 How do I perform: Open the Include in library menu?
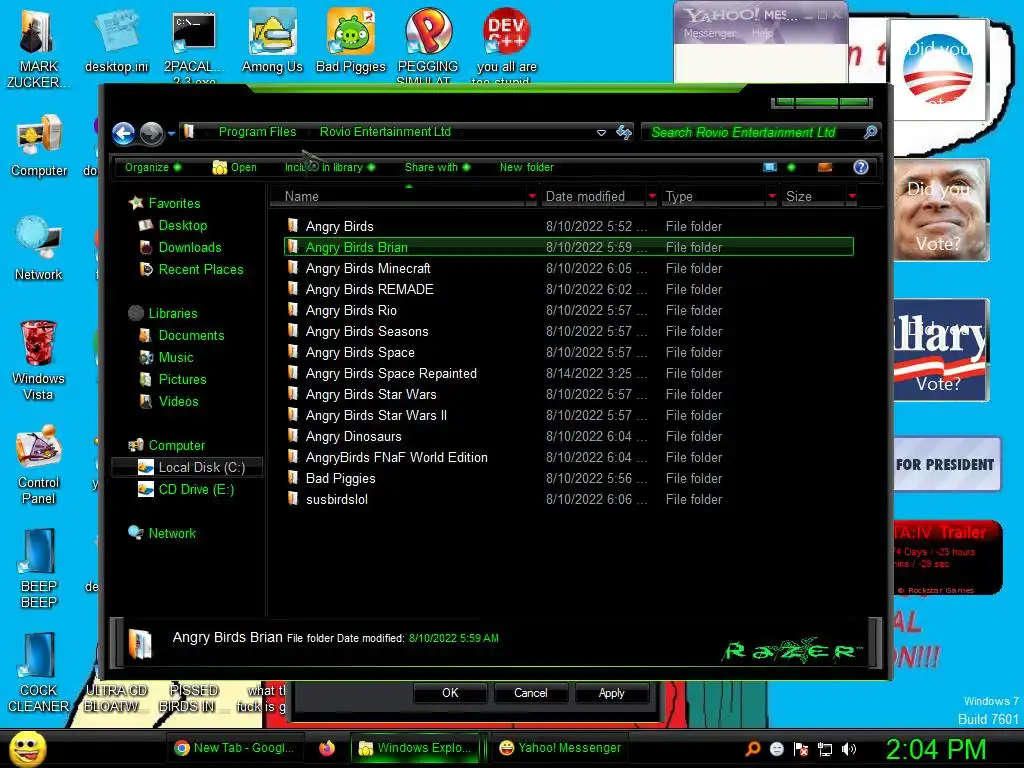coord(330,167)
